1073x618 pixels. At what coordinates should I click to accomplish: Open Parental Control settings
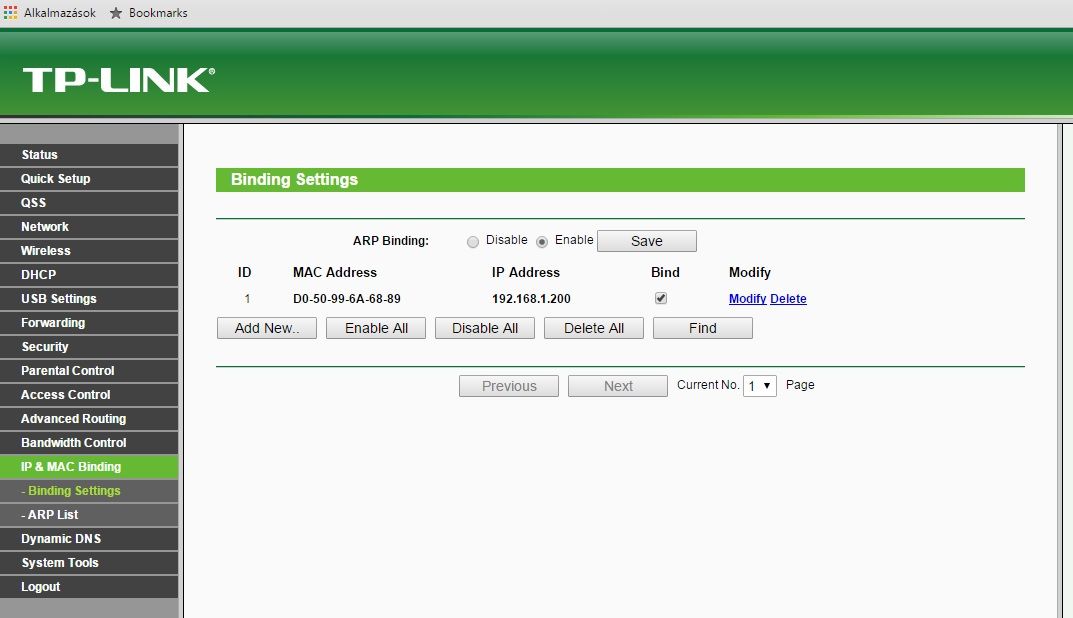click(x=89, y=370)
